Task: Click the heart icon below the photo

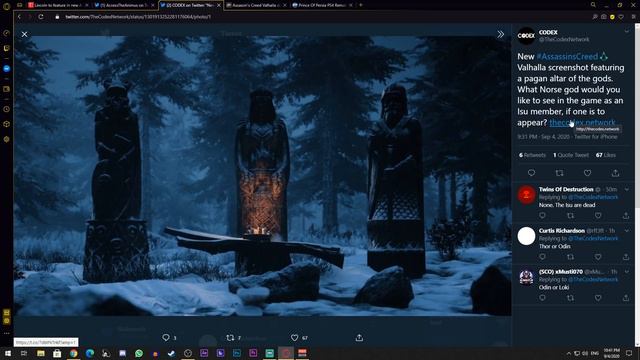Action: click(x=295, y=338)
